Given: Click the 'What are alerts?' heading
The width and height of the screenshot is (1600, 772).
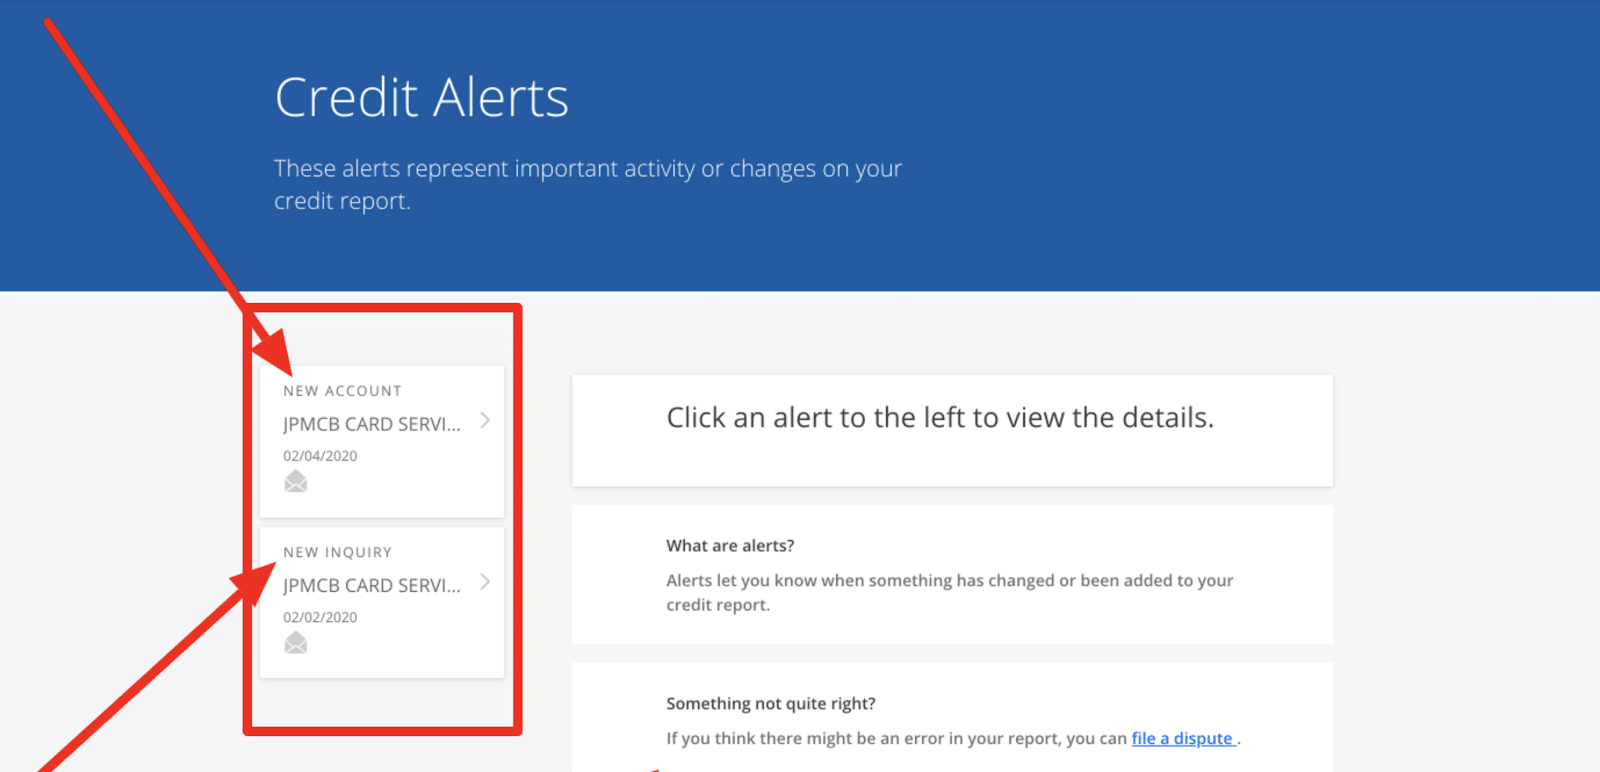Looking at the screenshot, I should pos(730,545).
